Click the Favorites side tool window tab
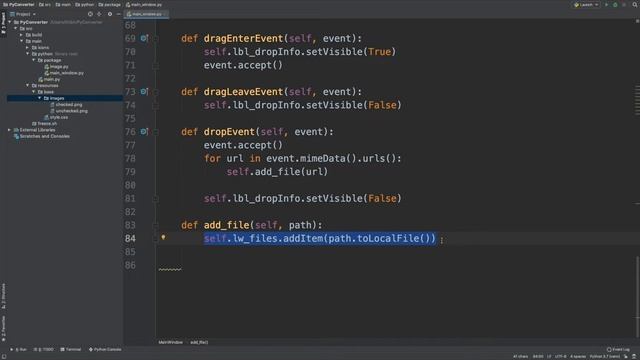The image size is (640, 360). coord(3,329)
